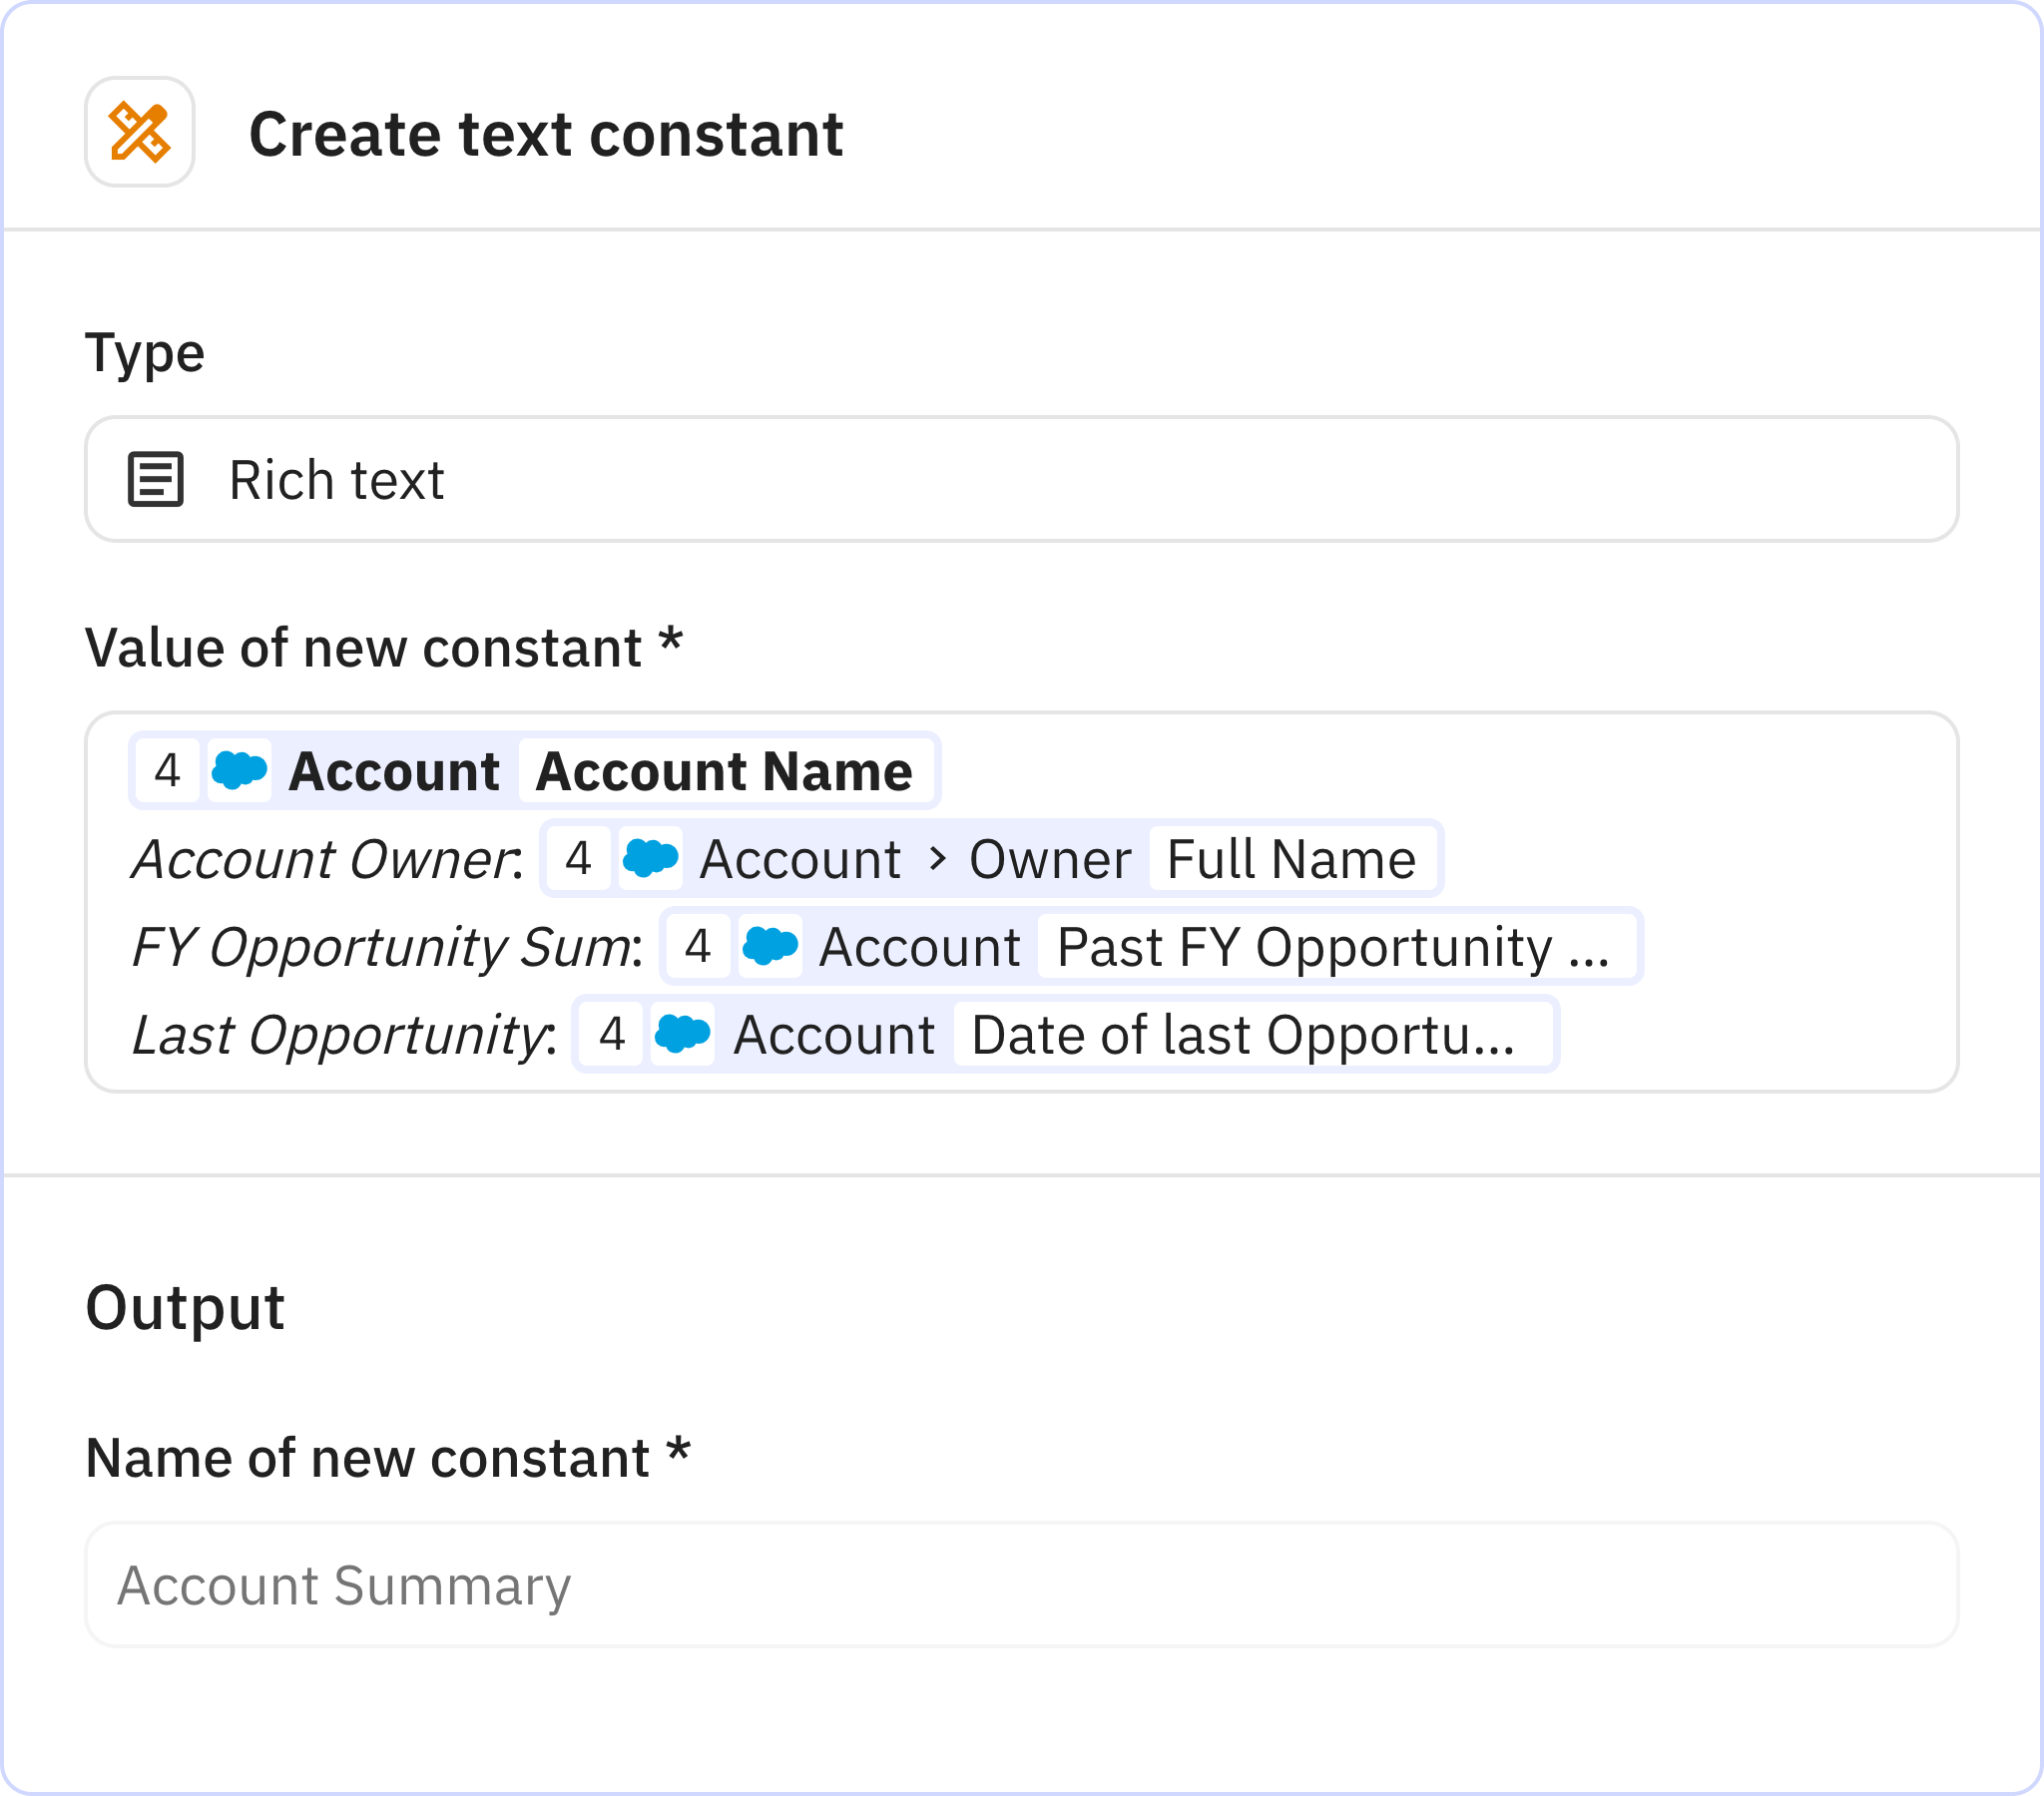Screen dimensions: 2044x1796
Task: Open the Rich text type dropdown
Action: pyautogui.click(x=1021, y=479)
